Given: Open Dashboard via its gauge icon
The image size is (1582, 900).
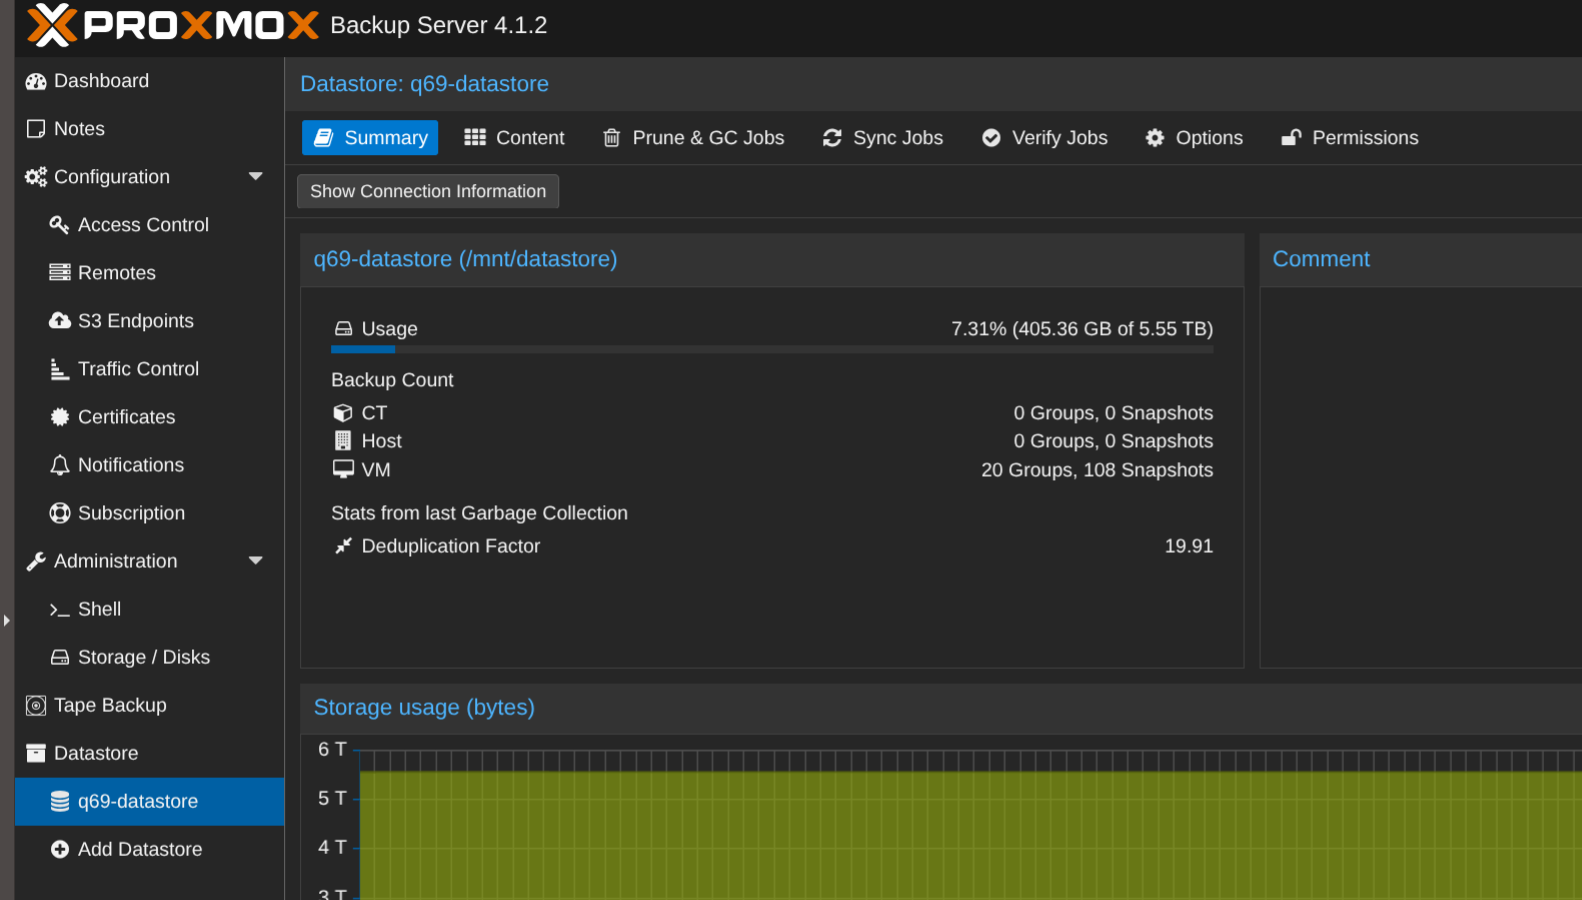Looking at the screenshot, I should [36, 81].
